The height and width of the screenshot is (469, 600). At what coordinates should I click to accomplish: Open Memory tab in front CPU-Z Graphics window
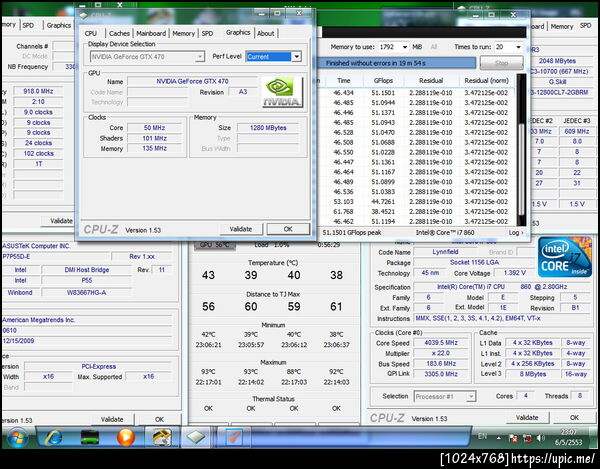184,33
